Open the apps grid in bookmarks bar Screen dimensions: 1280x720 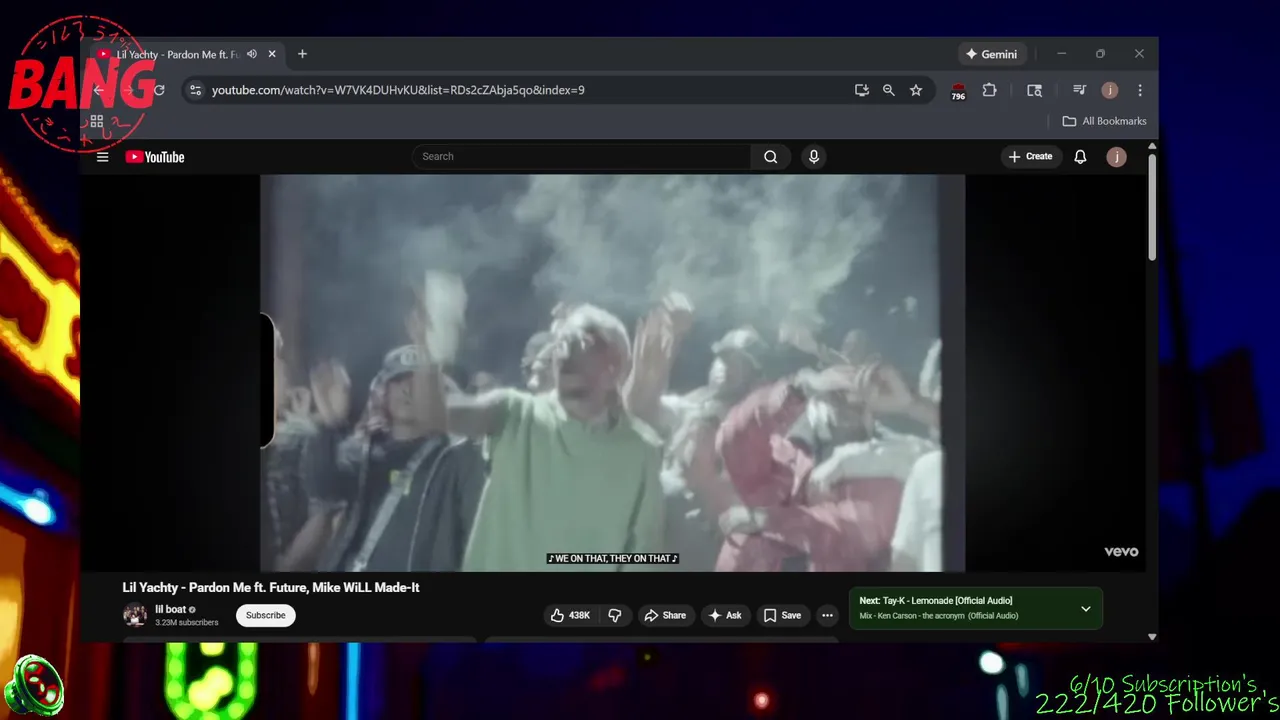point(97,121)
